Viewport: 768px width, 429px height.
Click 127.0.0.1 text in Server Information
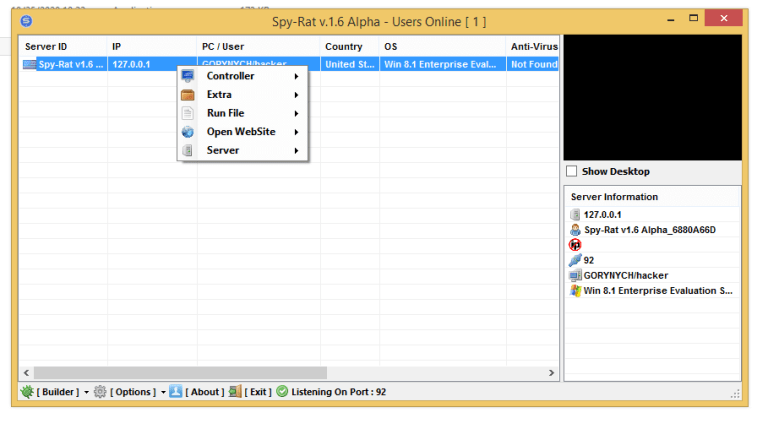click(x=602, y=214)
